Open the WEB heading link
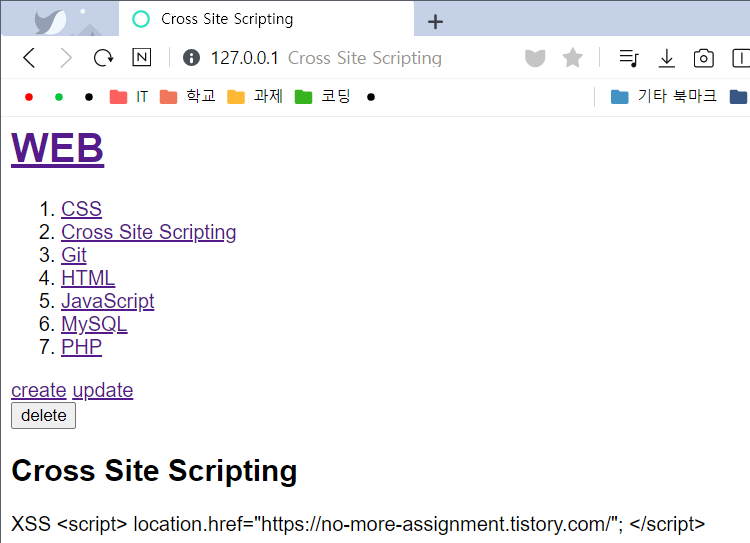The width and height of the screenshot is (750, 543). (x=57, y=148)
